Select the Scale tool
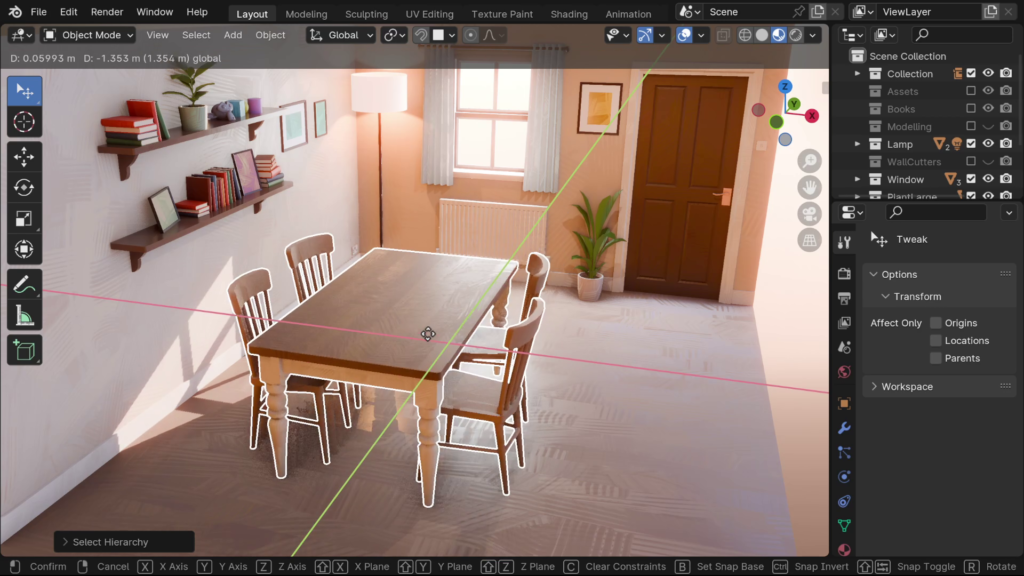The width and height of the screenshot is (1024, 576). coord(25,218)
